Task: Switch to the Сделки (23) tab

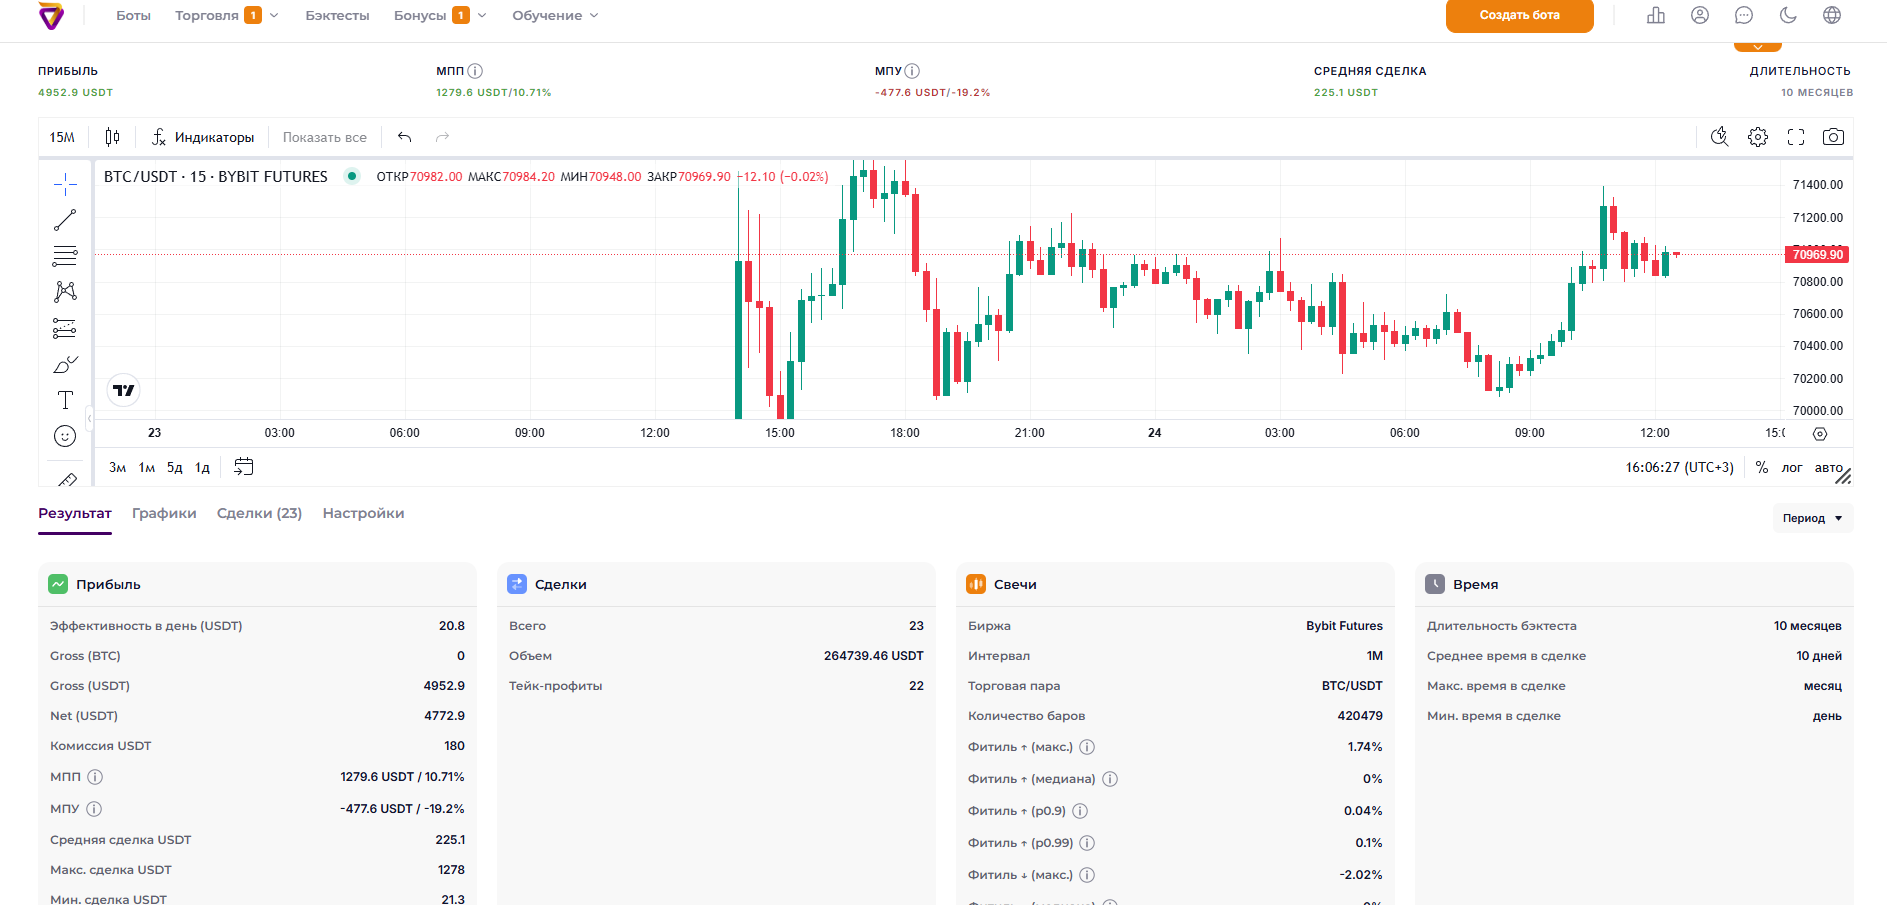Action: [x=259, y=513]
